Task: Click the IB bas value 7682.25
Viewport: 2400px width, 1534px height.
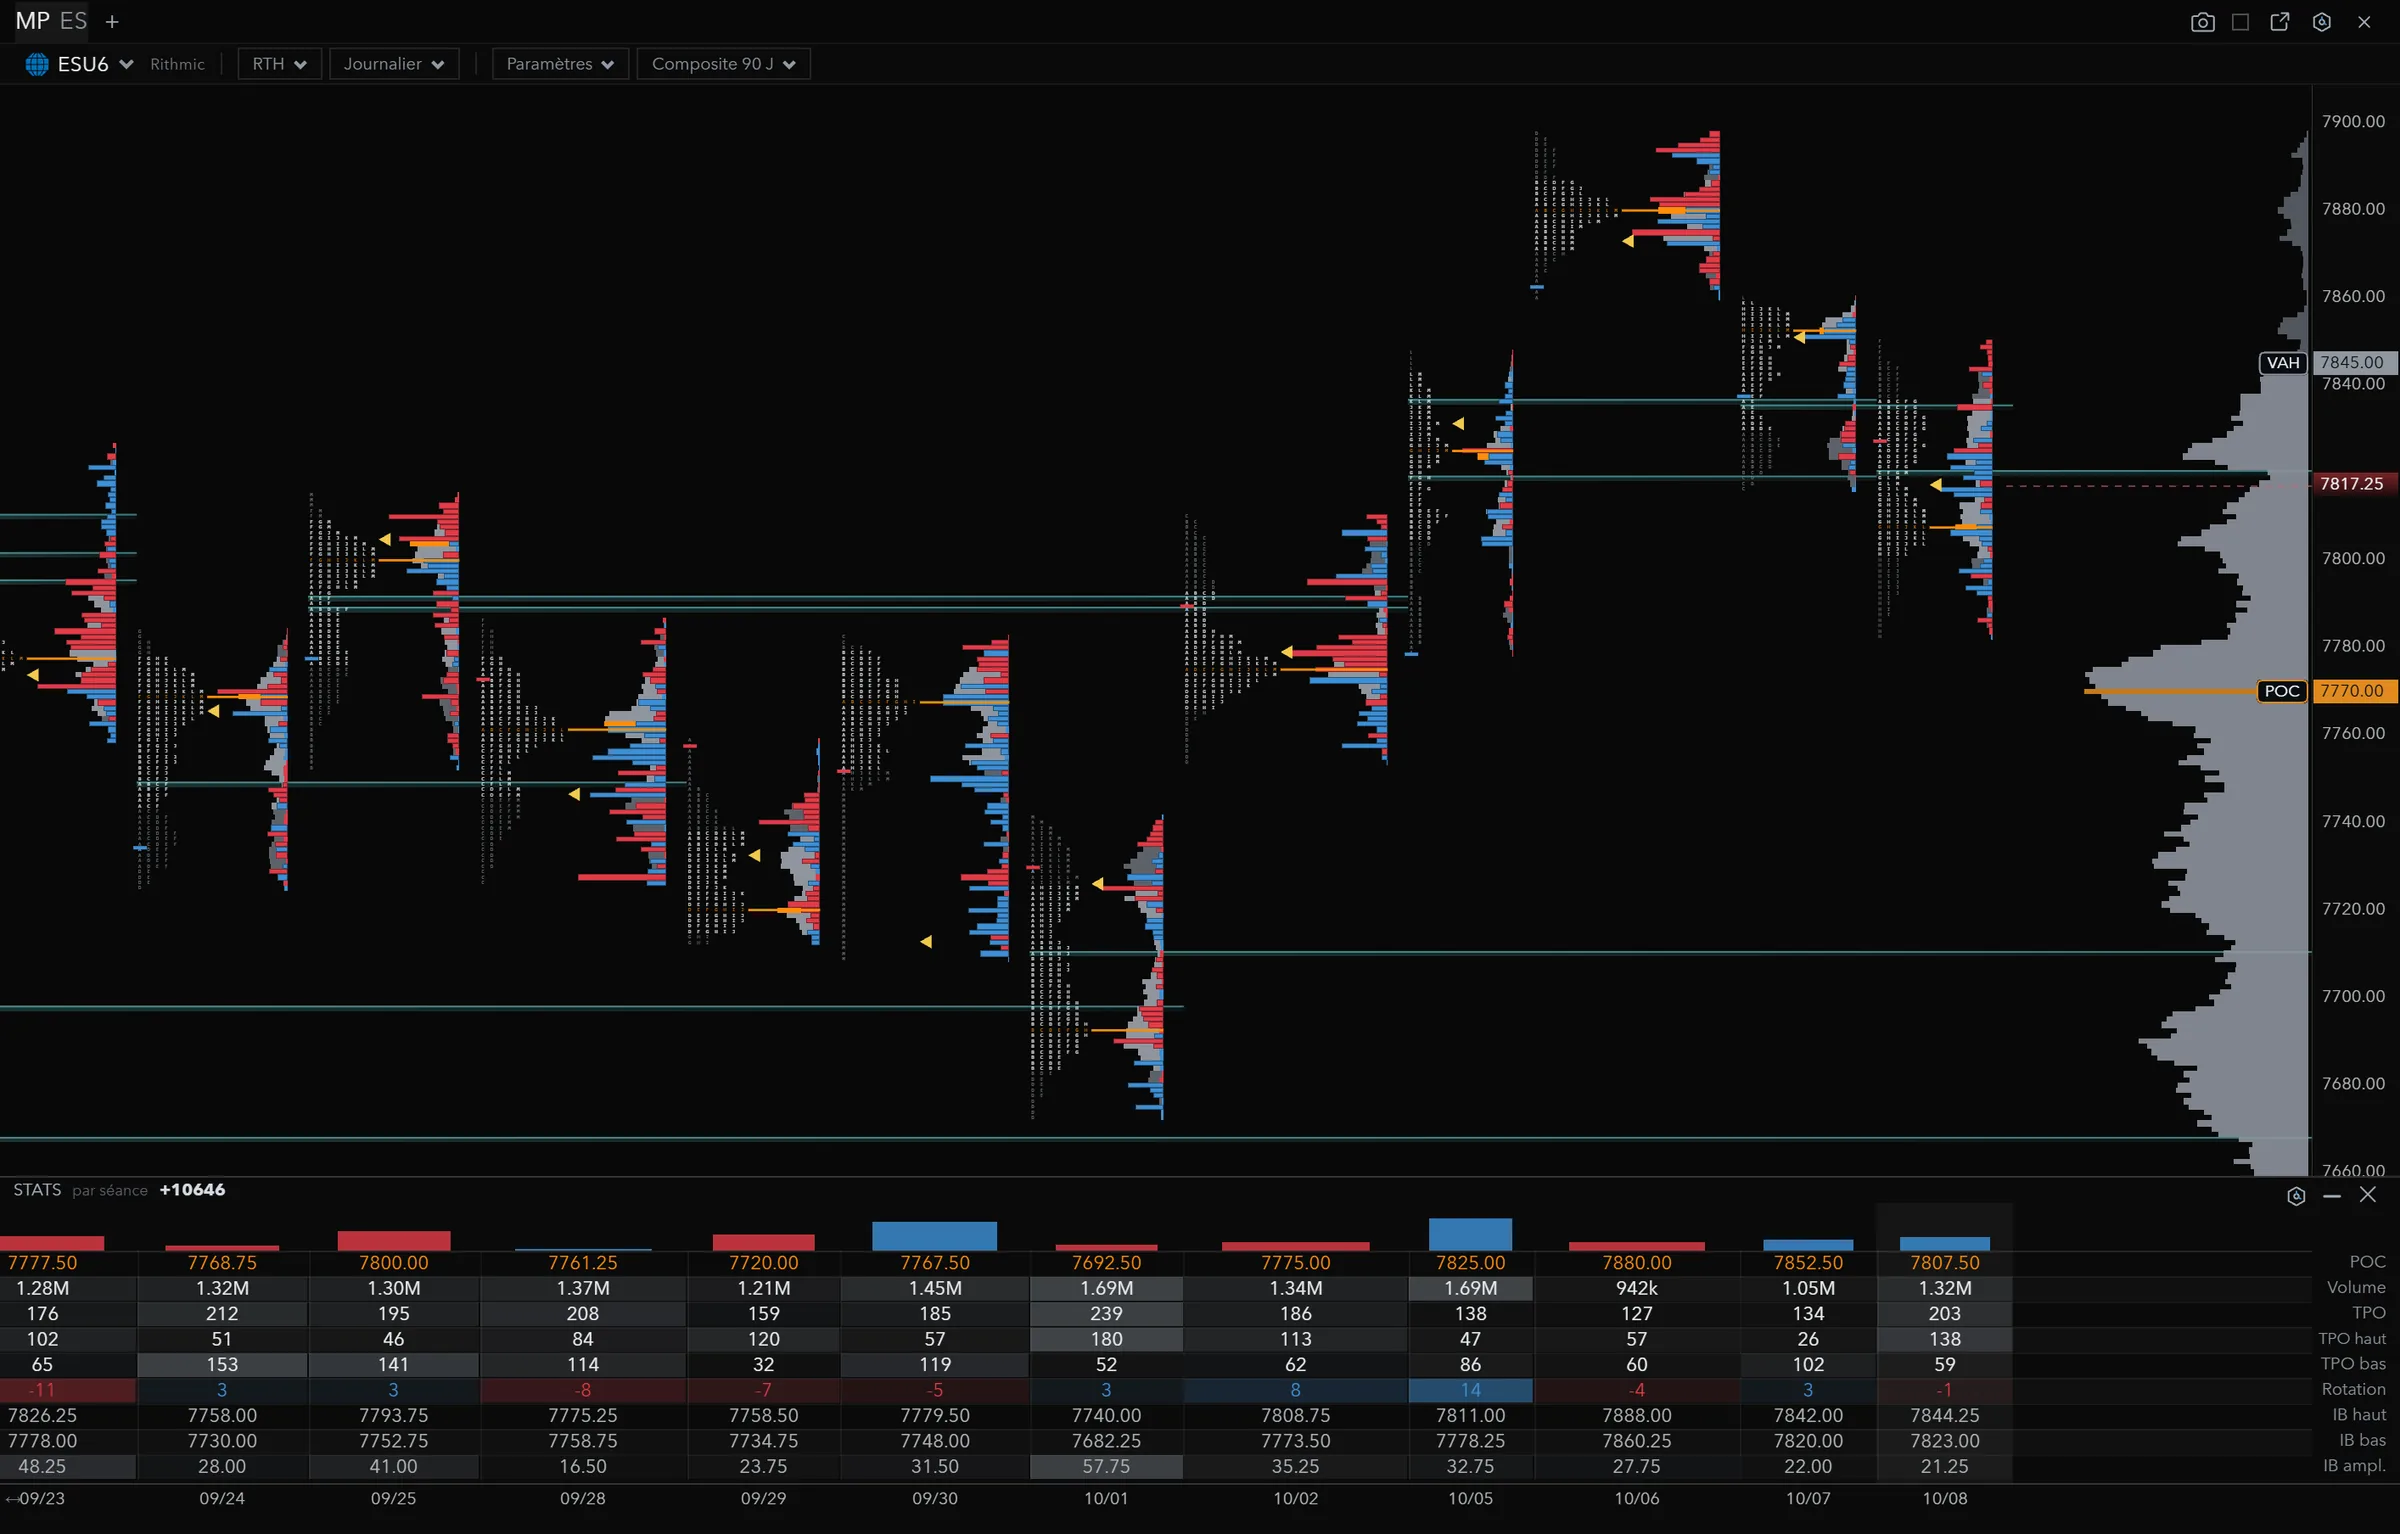Action: 1106,1441
